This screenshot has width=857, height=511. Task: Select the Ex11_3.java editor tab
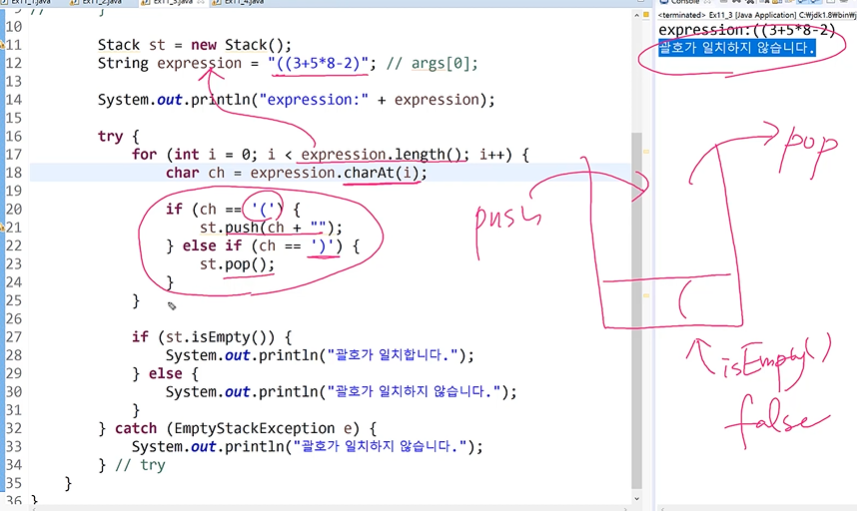pyautogui.click(x=173, y=2)
